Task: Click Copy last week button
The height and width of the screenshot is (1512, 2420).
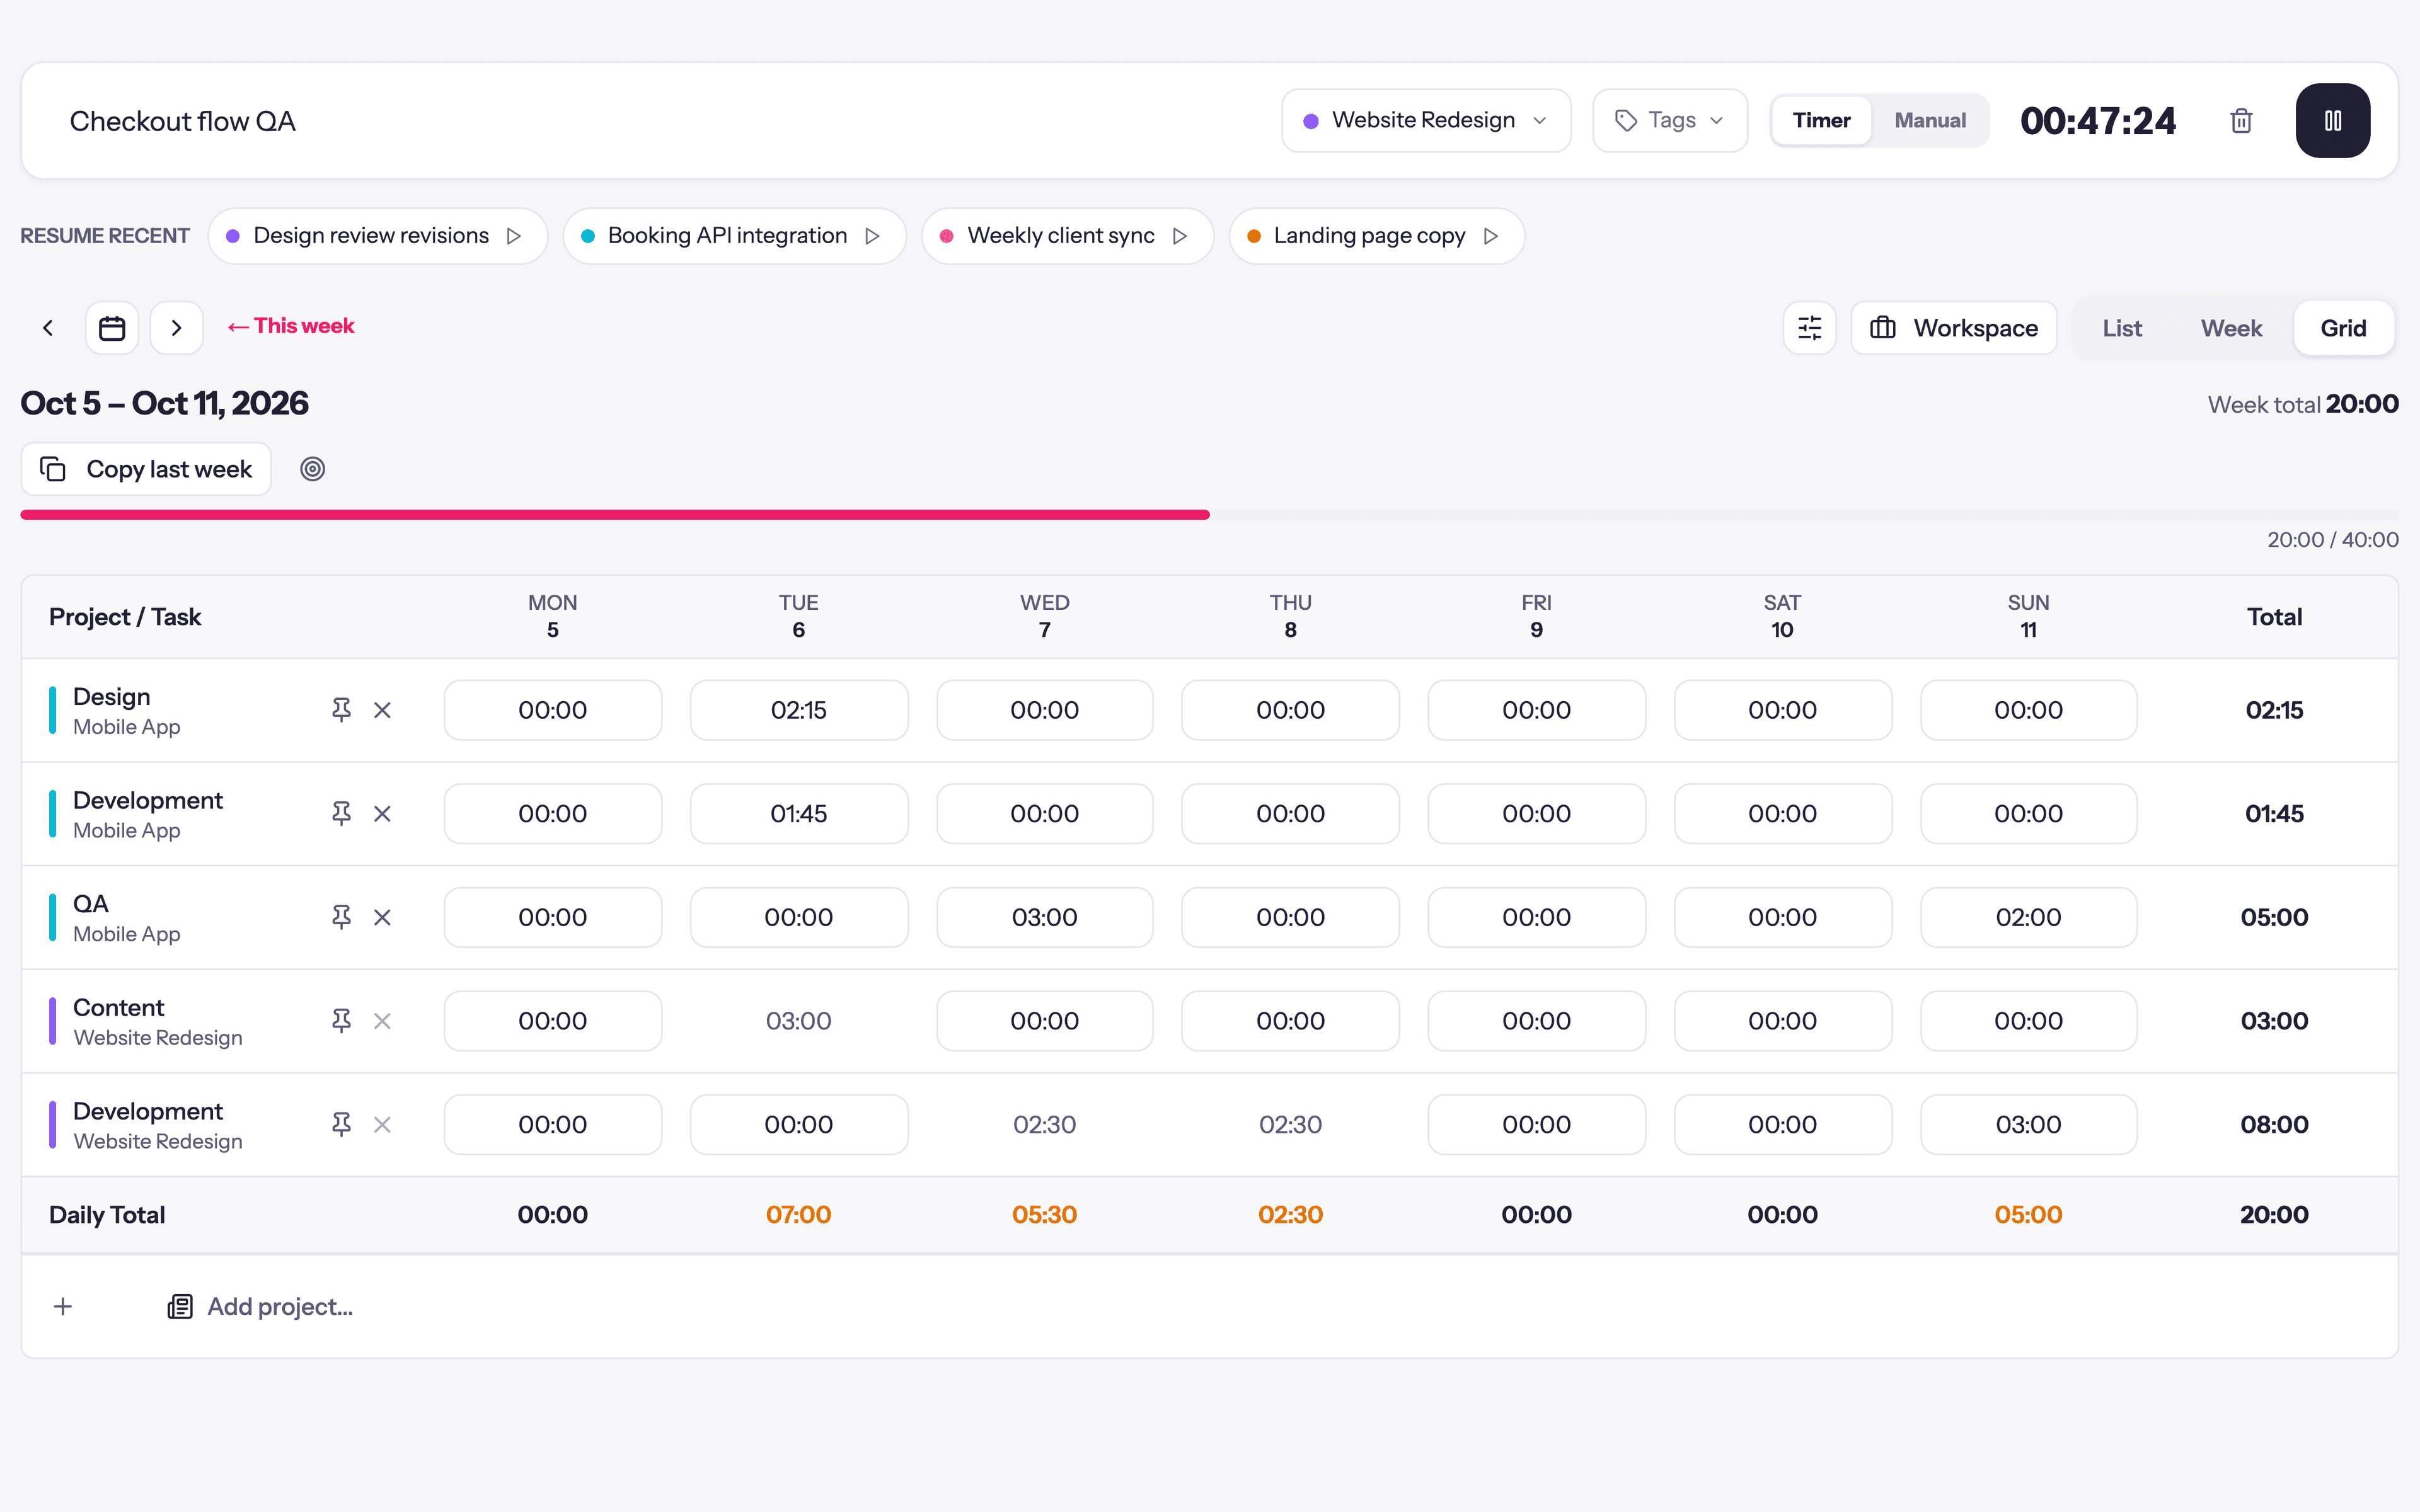Action: click(146, 469)
